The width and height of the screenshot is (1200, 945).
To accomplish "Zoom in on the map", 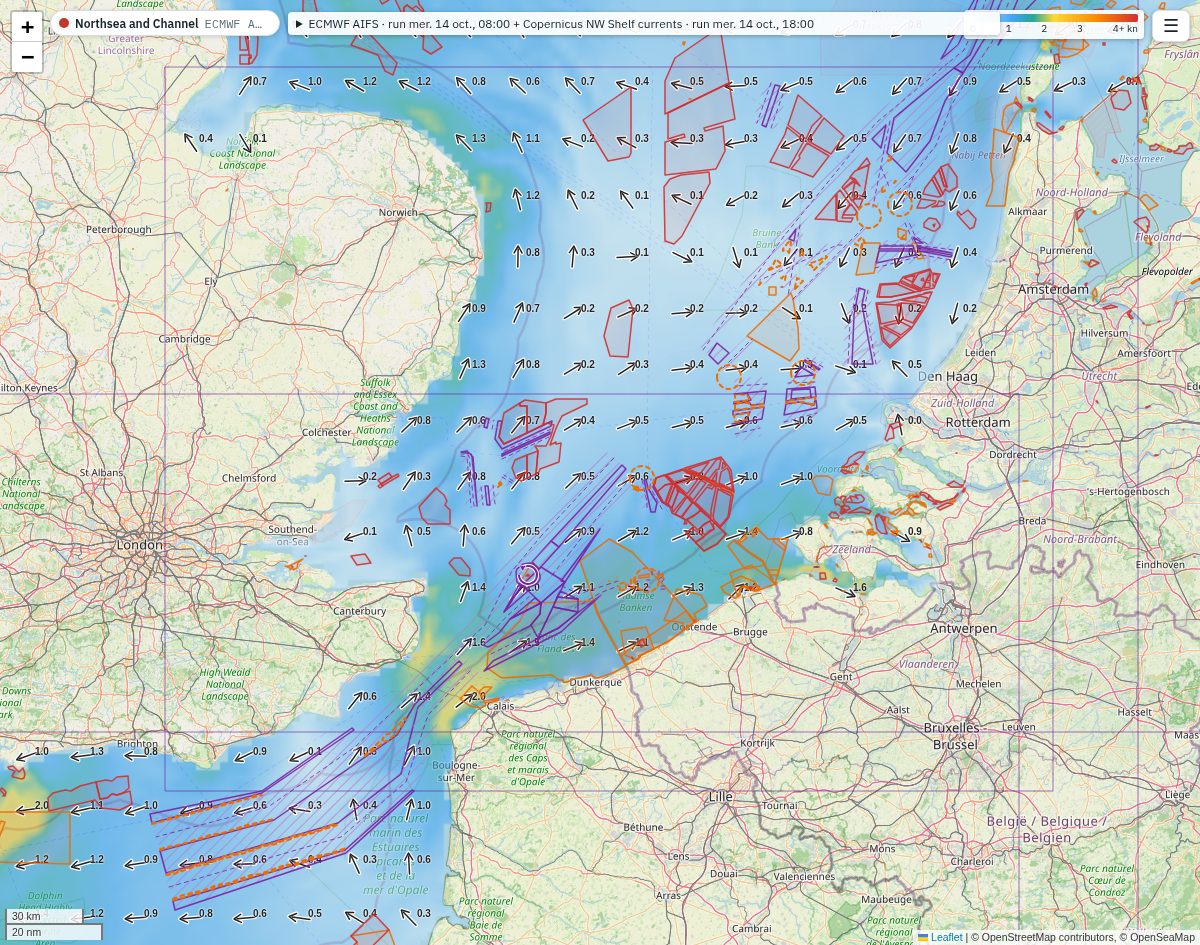I will tap(27, 27).
